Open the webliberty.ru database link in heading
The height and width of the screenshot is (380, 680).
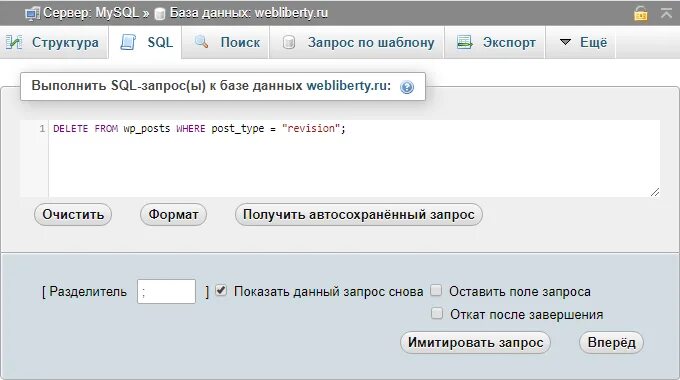coord(349,85)
